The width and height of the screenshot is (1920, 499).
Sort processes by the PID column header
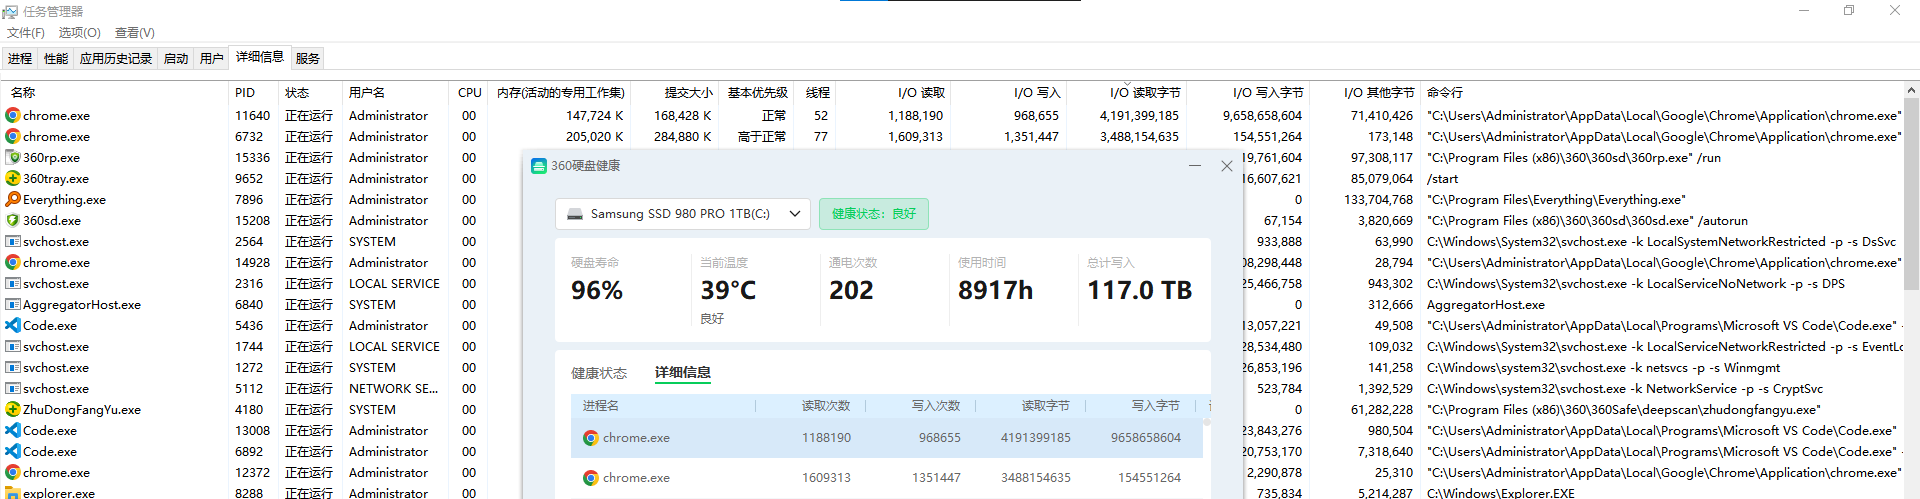(245, 93)
